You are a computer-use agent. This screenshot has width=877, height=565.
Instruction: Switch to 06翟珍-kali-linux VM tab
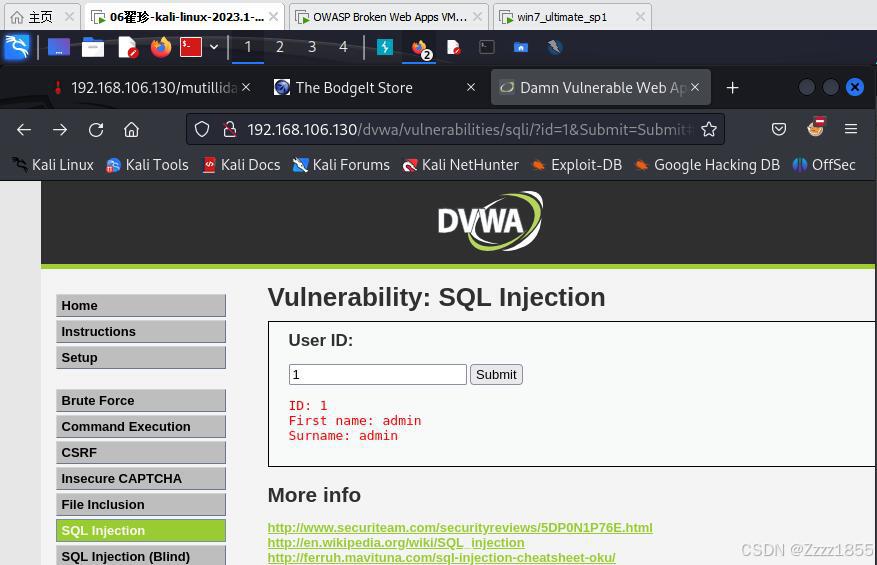pyautogui.click(x=185, y=17)
